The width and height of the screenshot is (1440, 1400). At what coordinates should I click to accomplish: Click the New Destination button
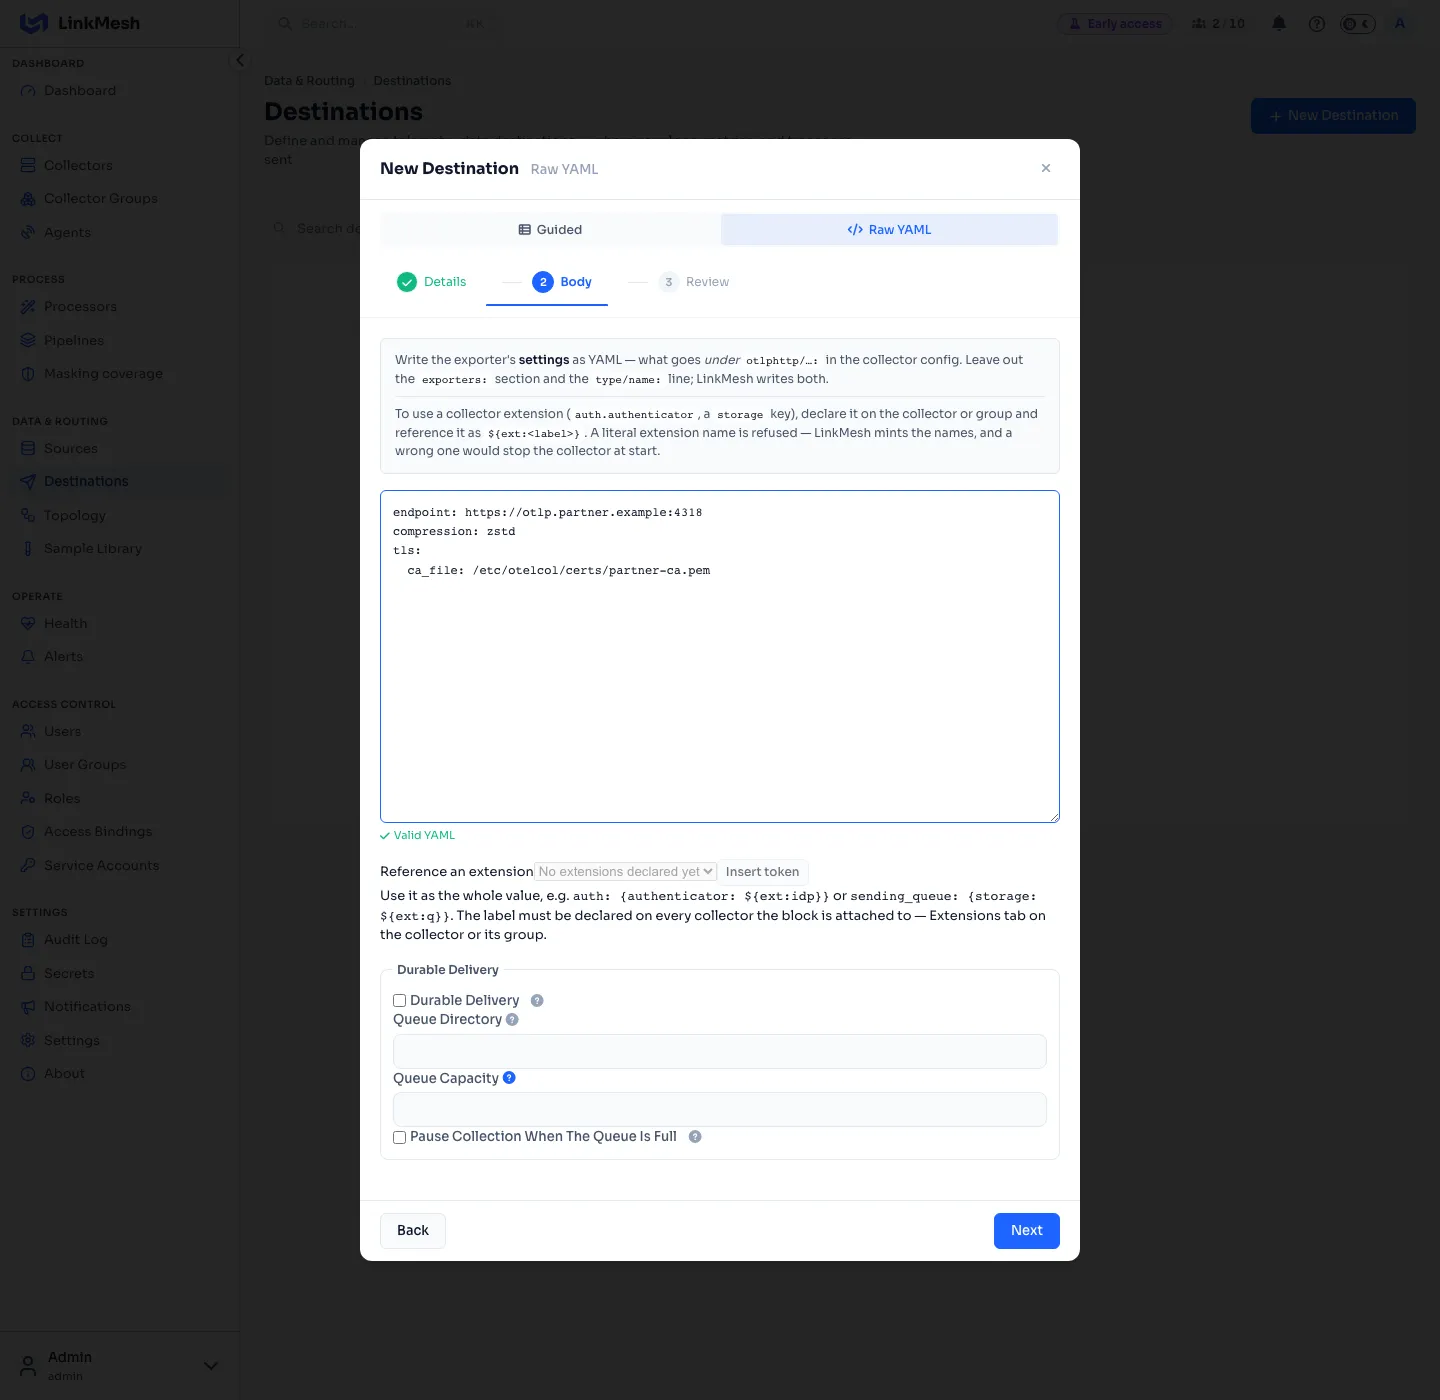[x=1333, y=116]
